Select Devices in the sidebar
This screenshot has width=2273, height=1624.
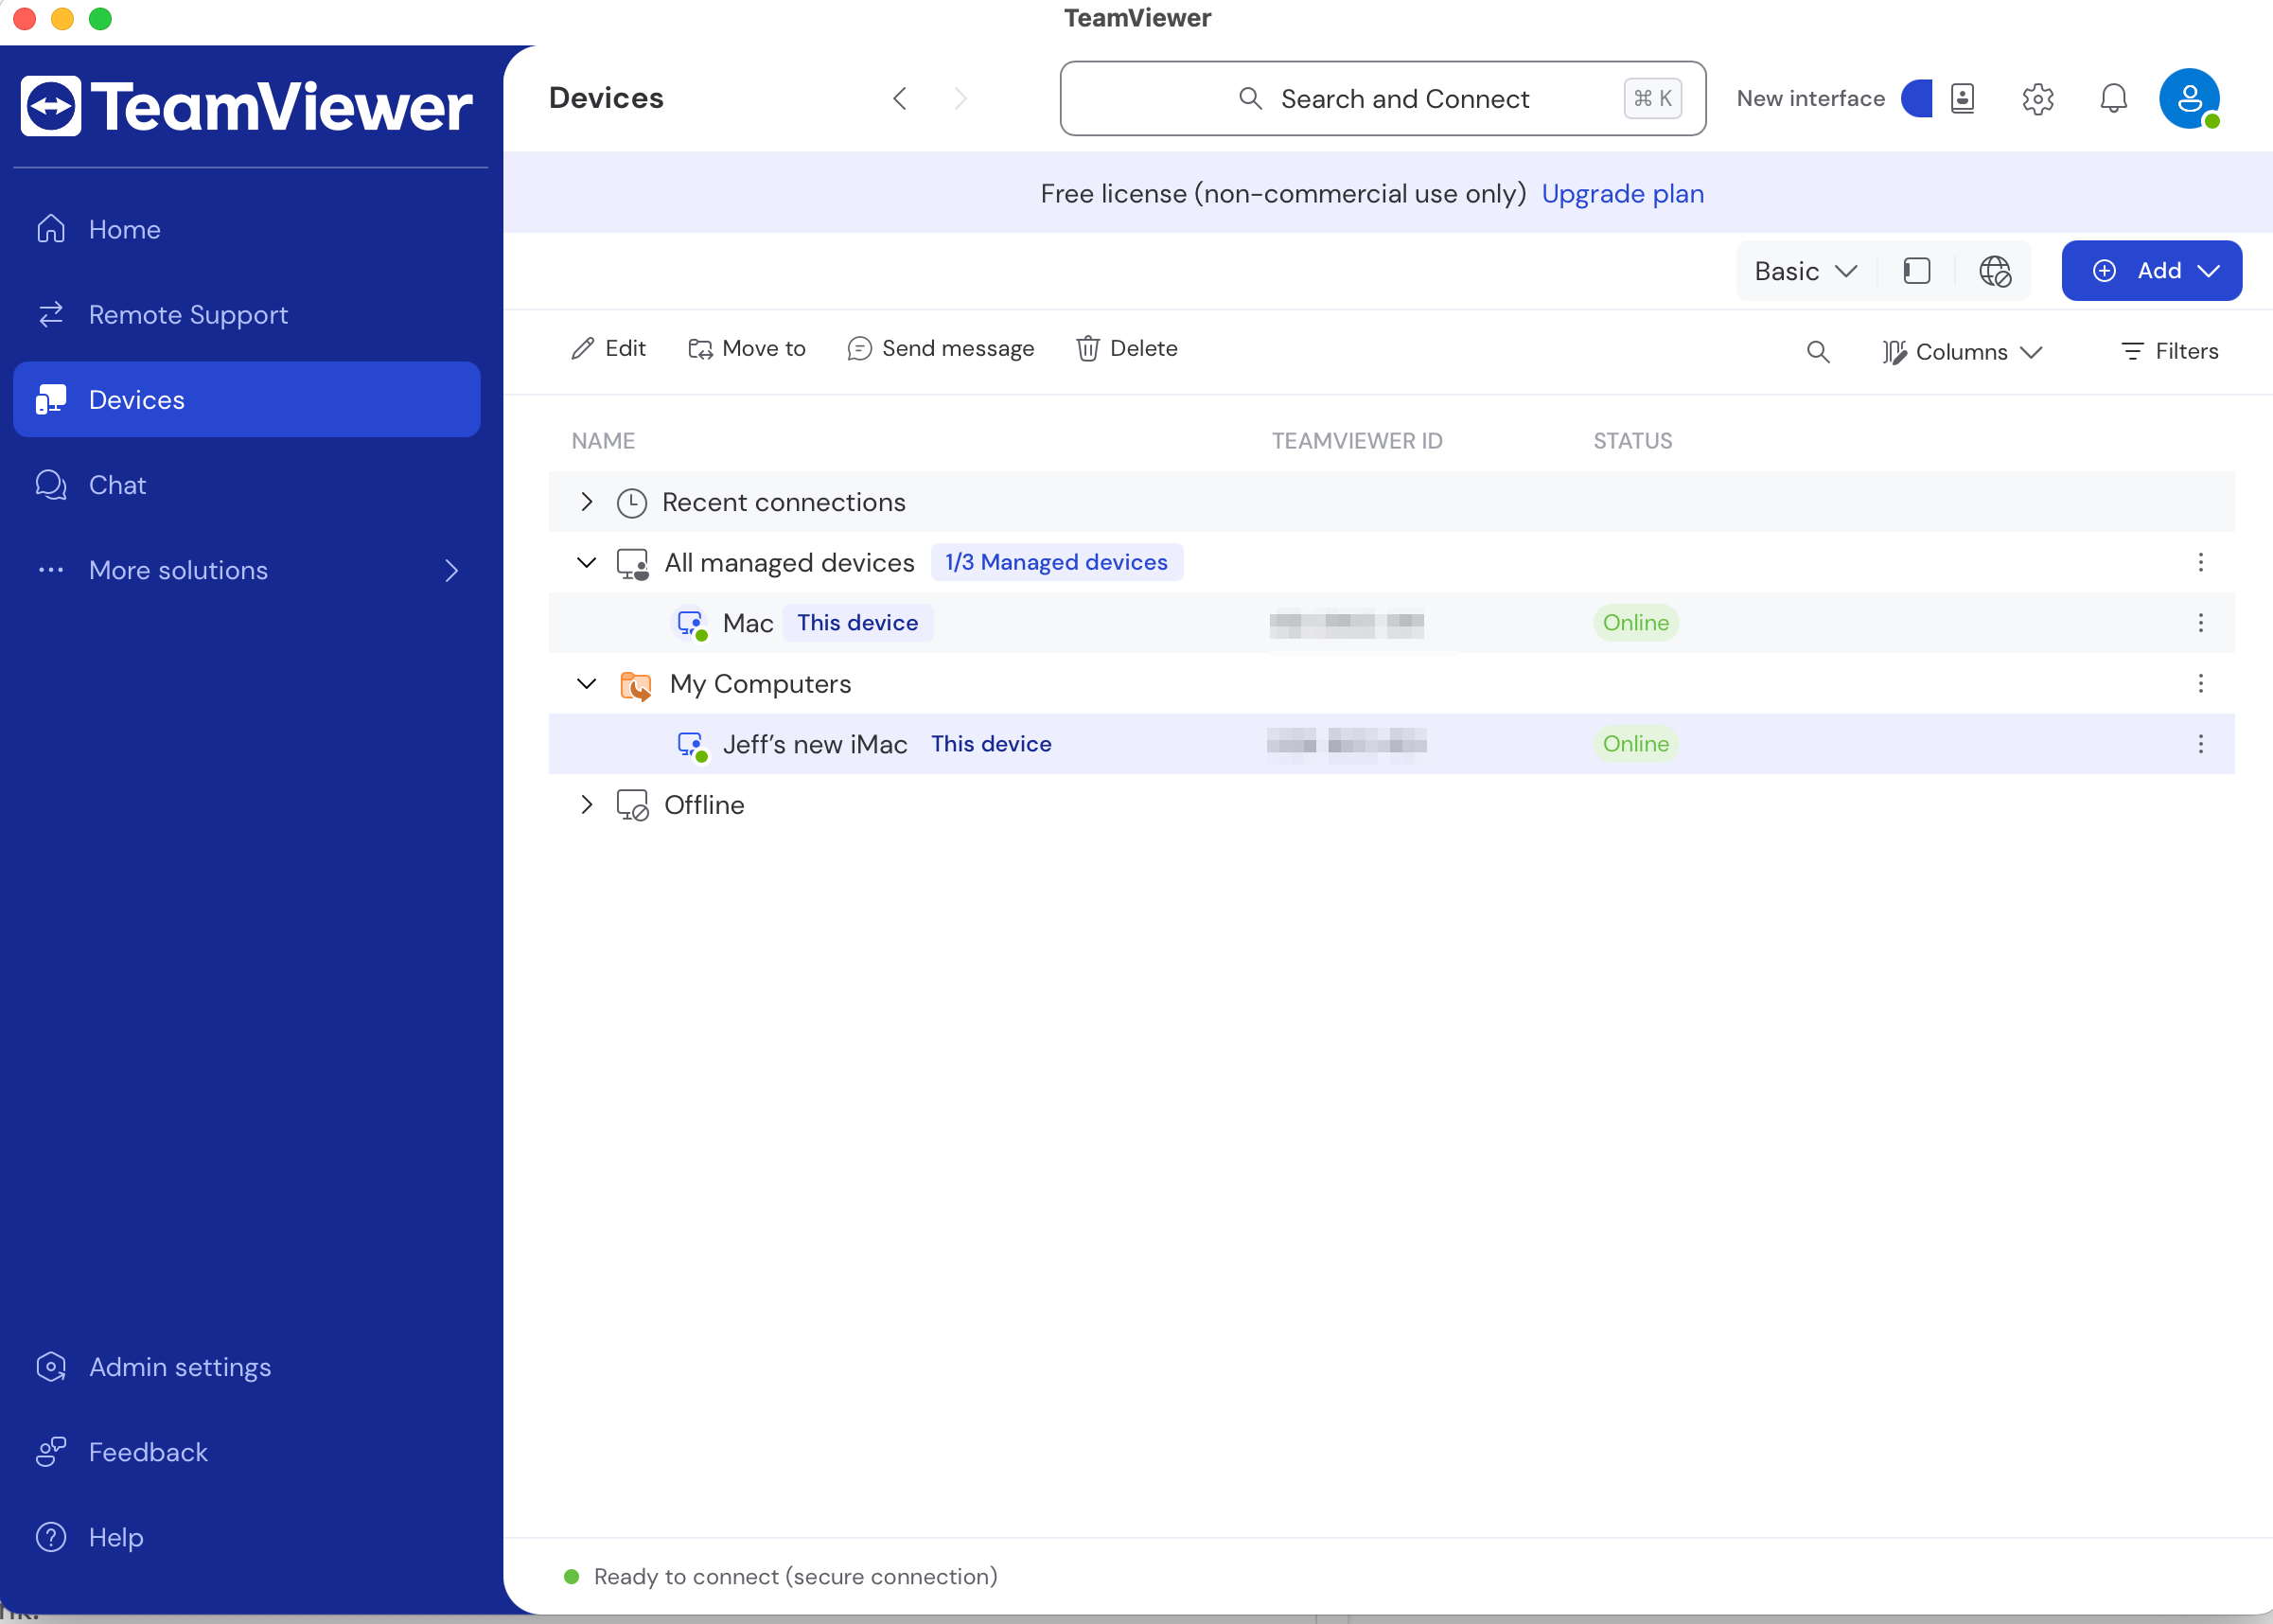(246, 400)
